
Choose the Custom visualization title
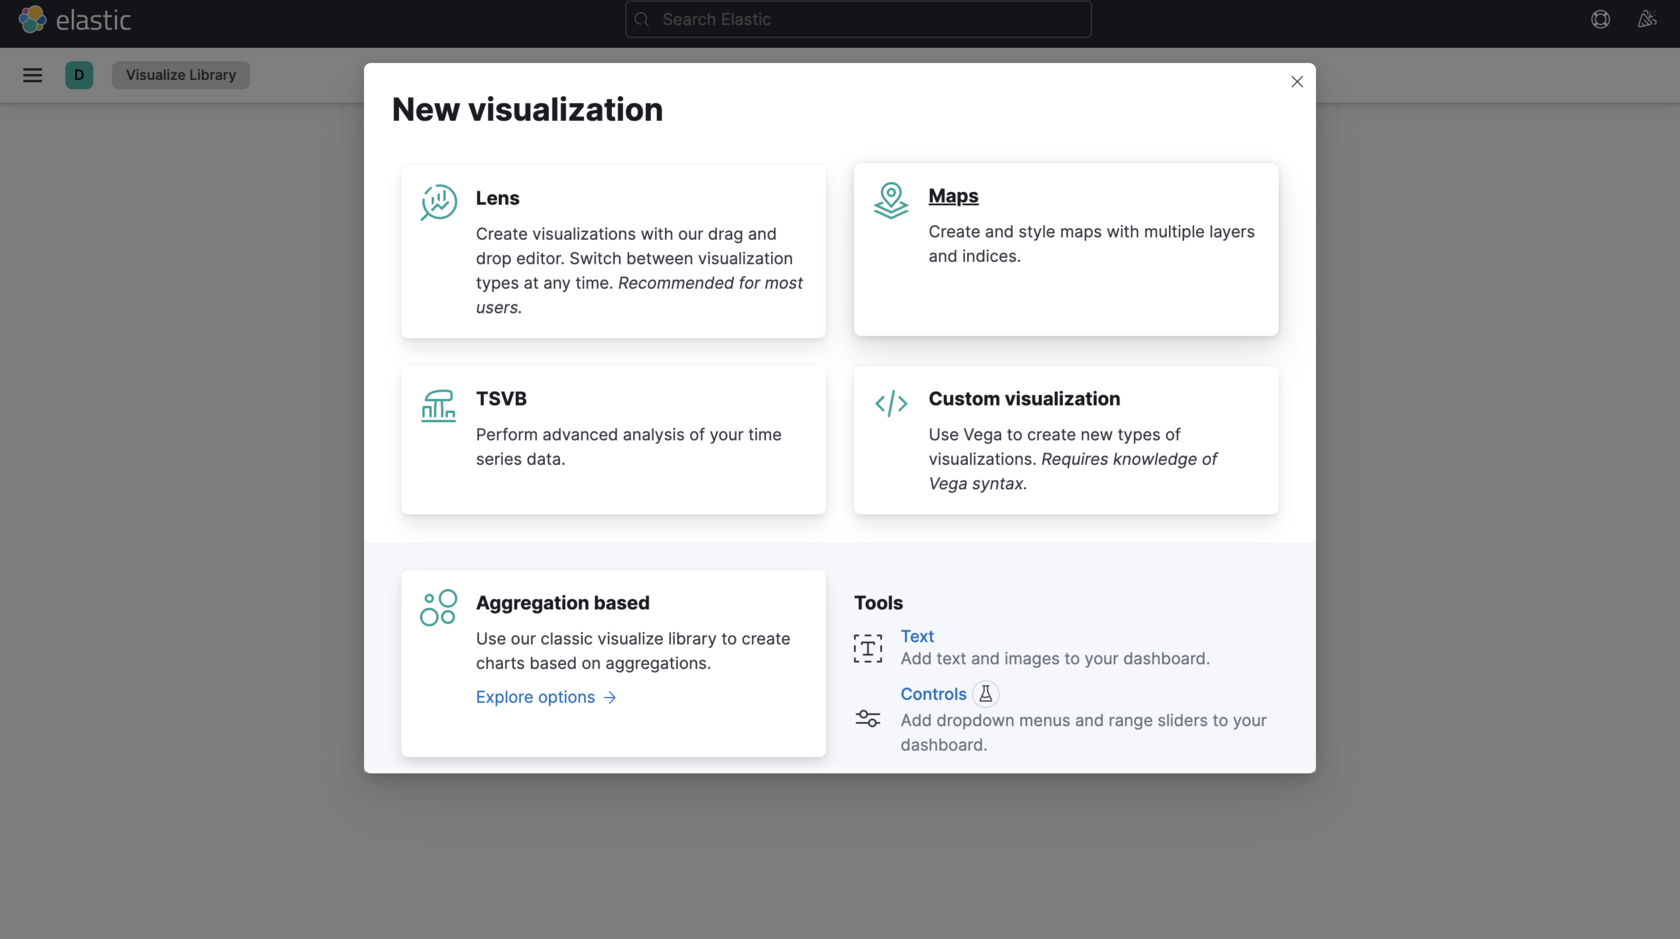point(1025,399)
